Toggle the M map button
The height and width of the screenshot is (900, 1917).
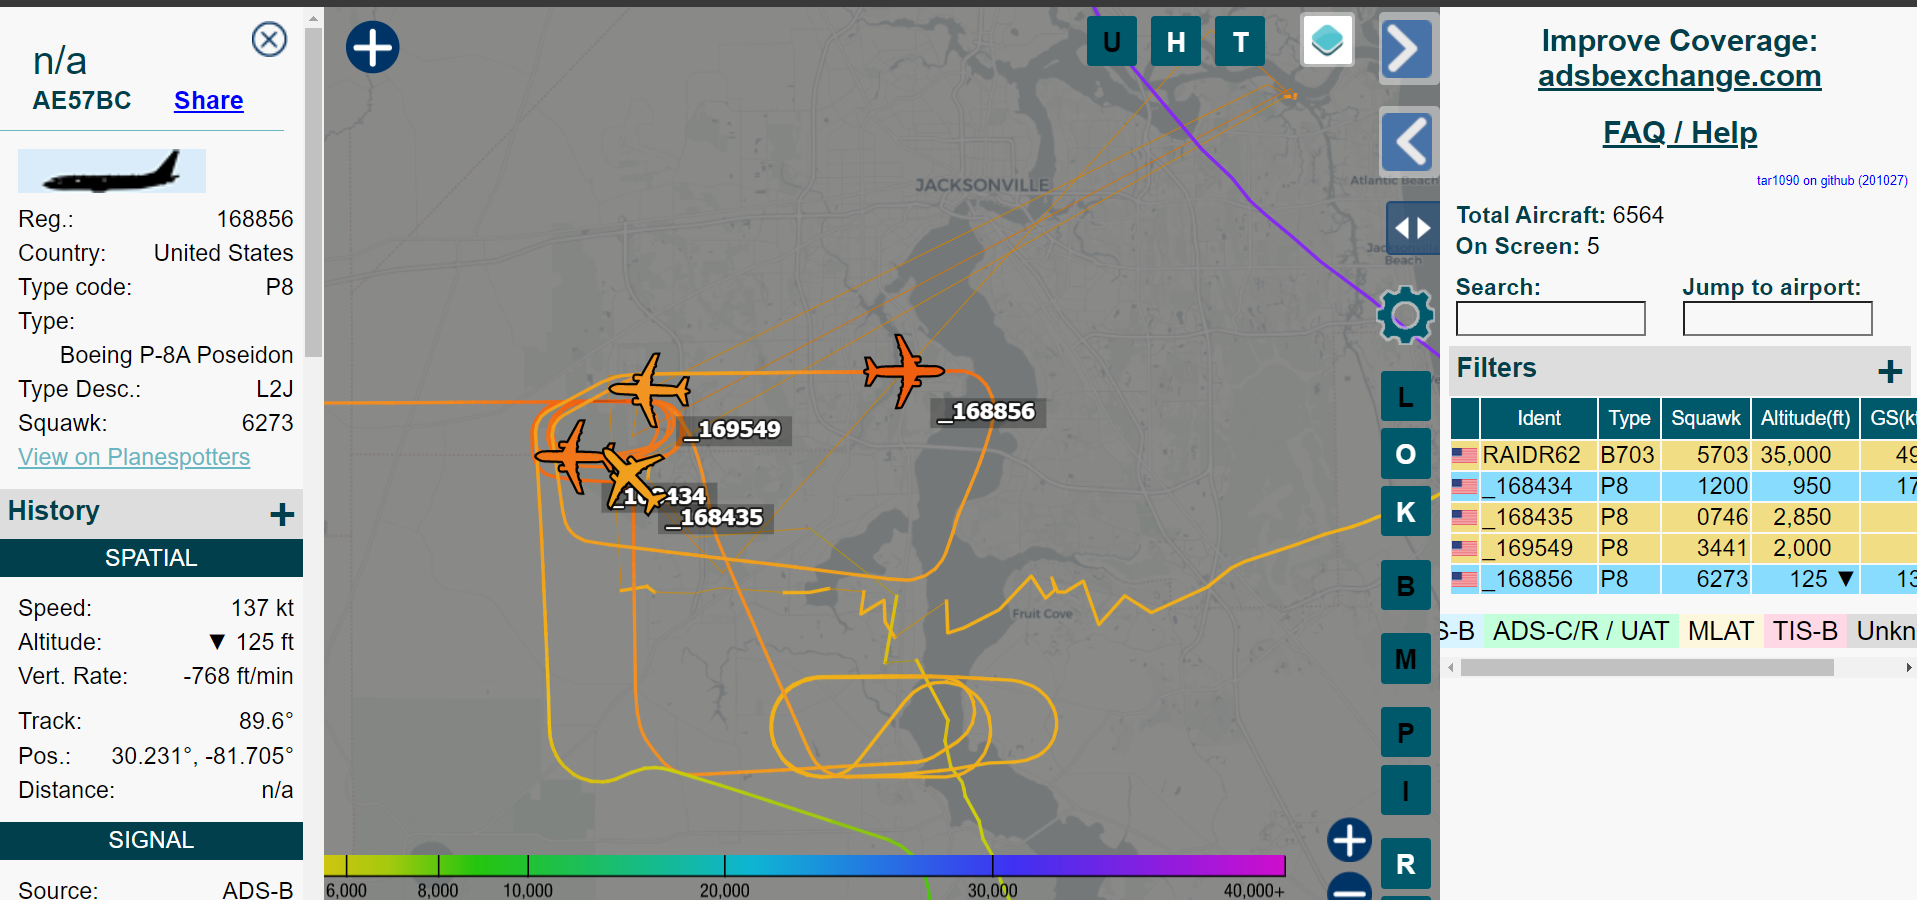pos(1405,659)
